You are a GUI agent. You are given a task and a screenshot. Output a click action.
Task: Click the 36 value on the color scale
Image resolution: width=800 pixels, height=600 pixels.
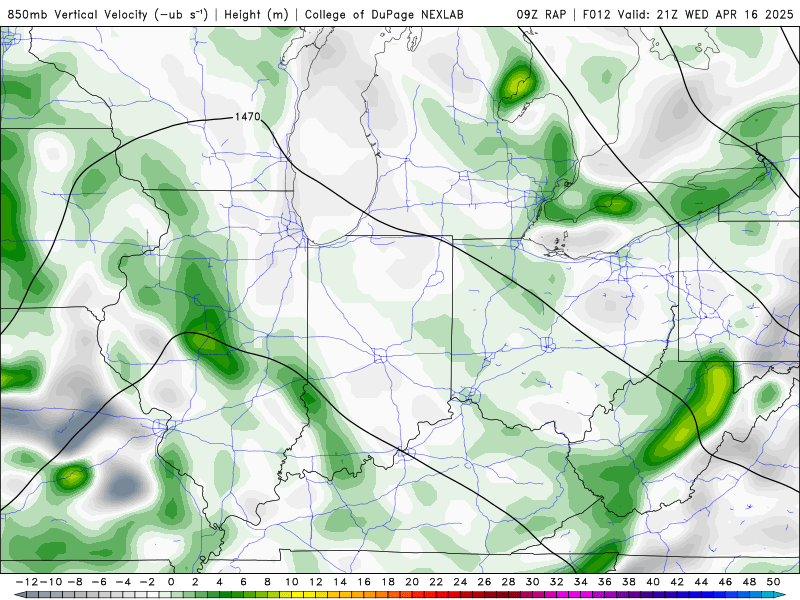(x=605, y=582)
